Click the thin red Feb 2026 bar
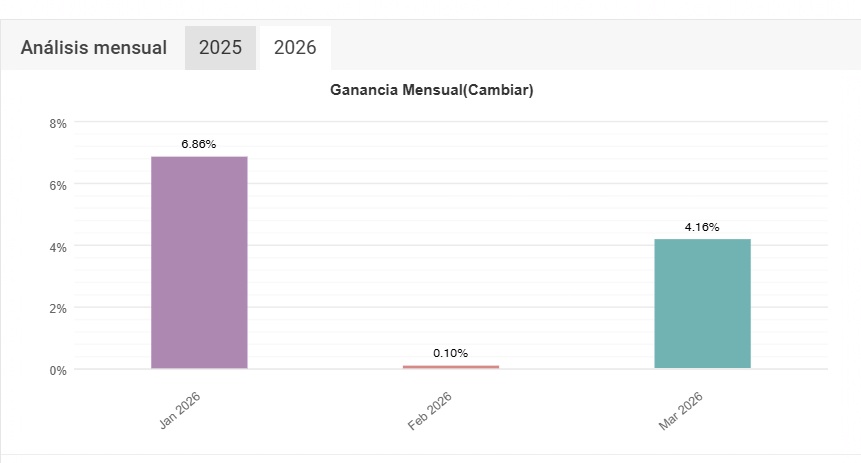 [450, 367]
